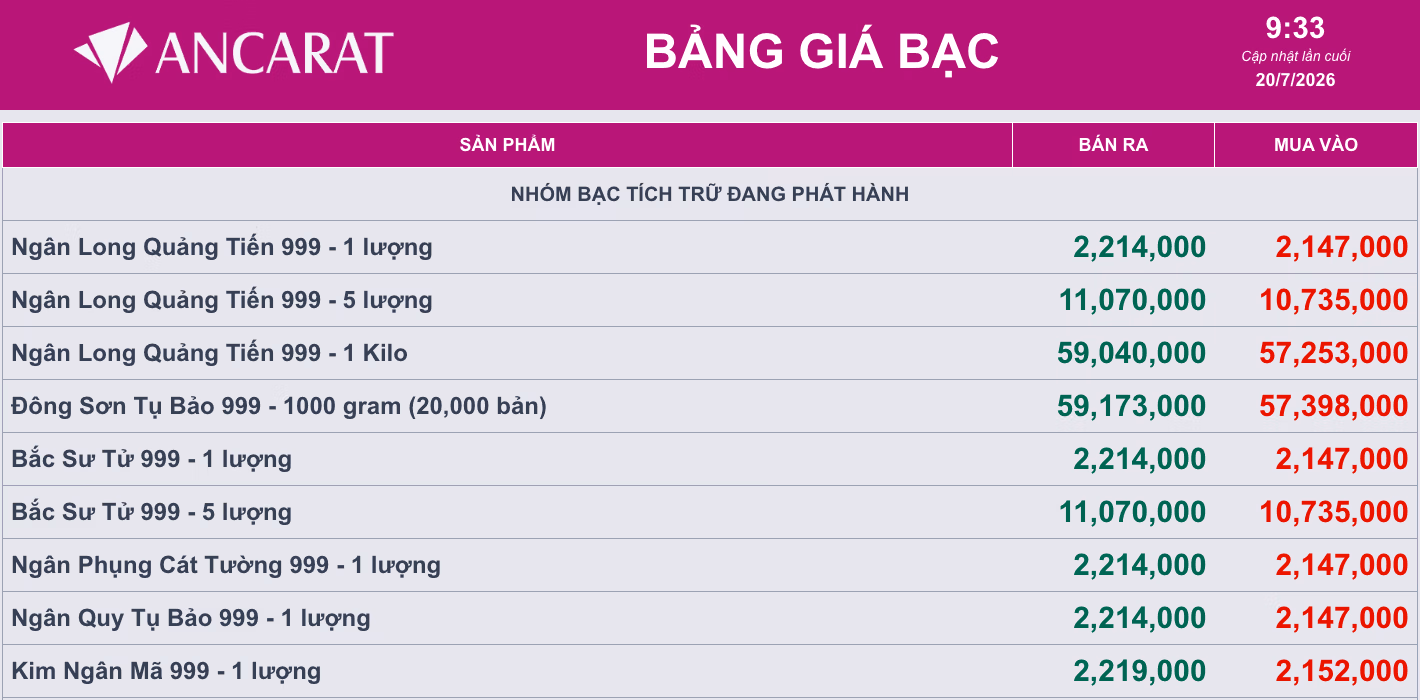Open Bắc Sư Tử 999 - 1 lượng row
The height and width of the screenshot is (700, 1420).
[710, 459]
